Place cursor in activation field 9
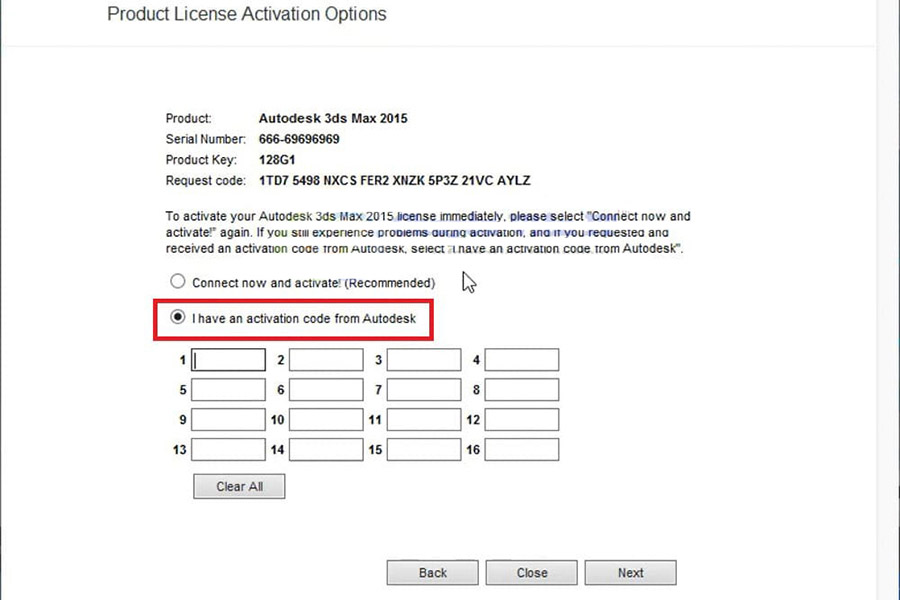 click(x=229, y=420)
